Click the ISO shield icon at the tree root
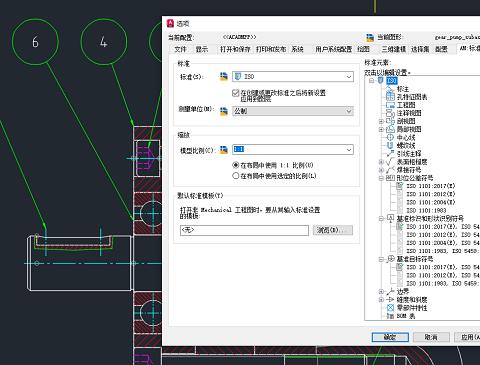Image resolution: width=480 pixels, height=365 pixels. pos(381,80)
